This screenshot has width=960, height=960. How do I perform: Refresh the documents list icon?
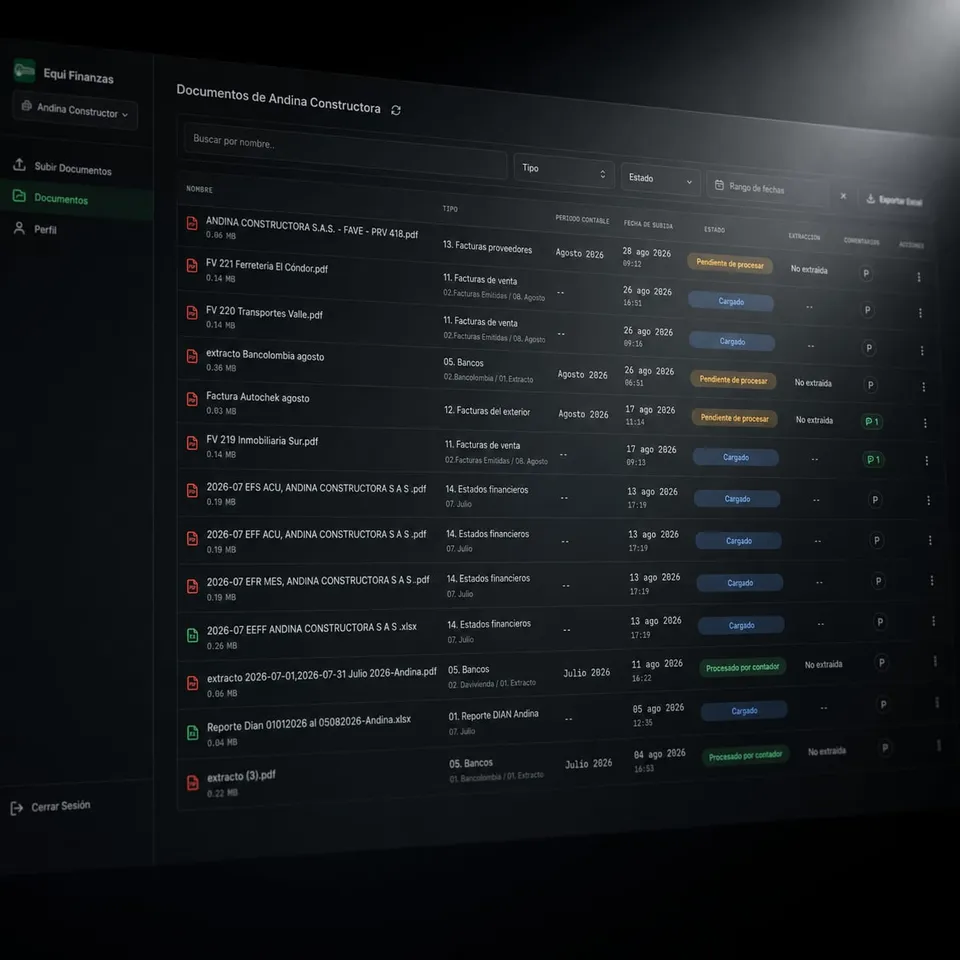coord(396,110)
